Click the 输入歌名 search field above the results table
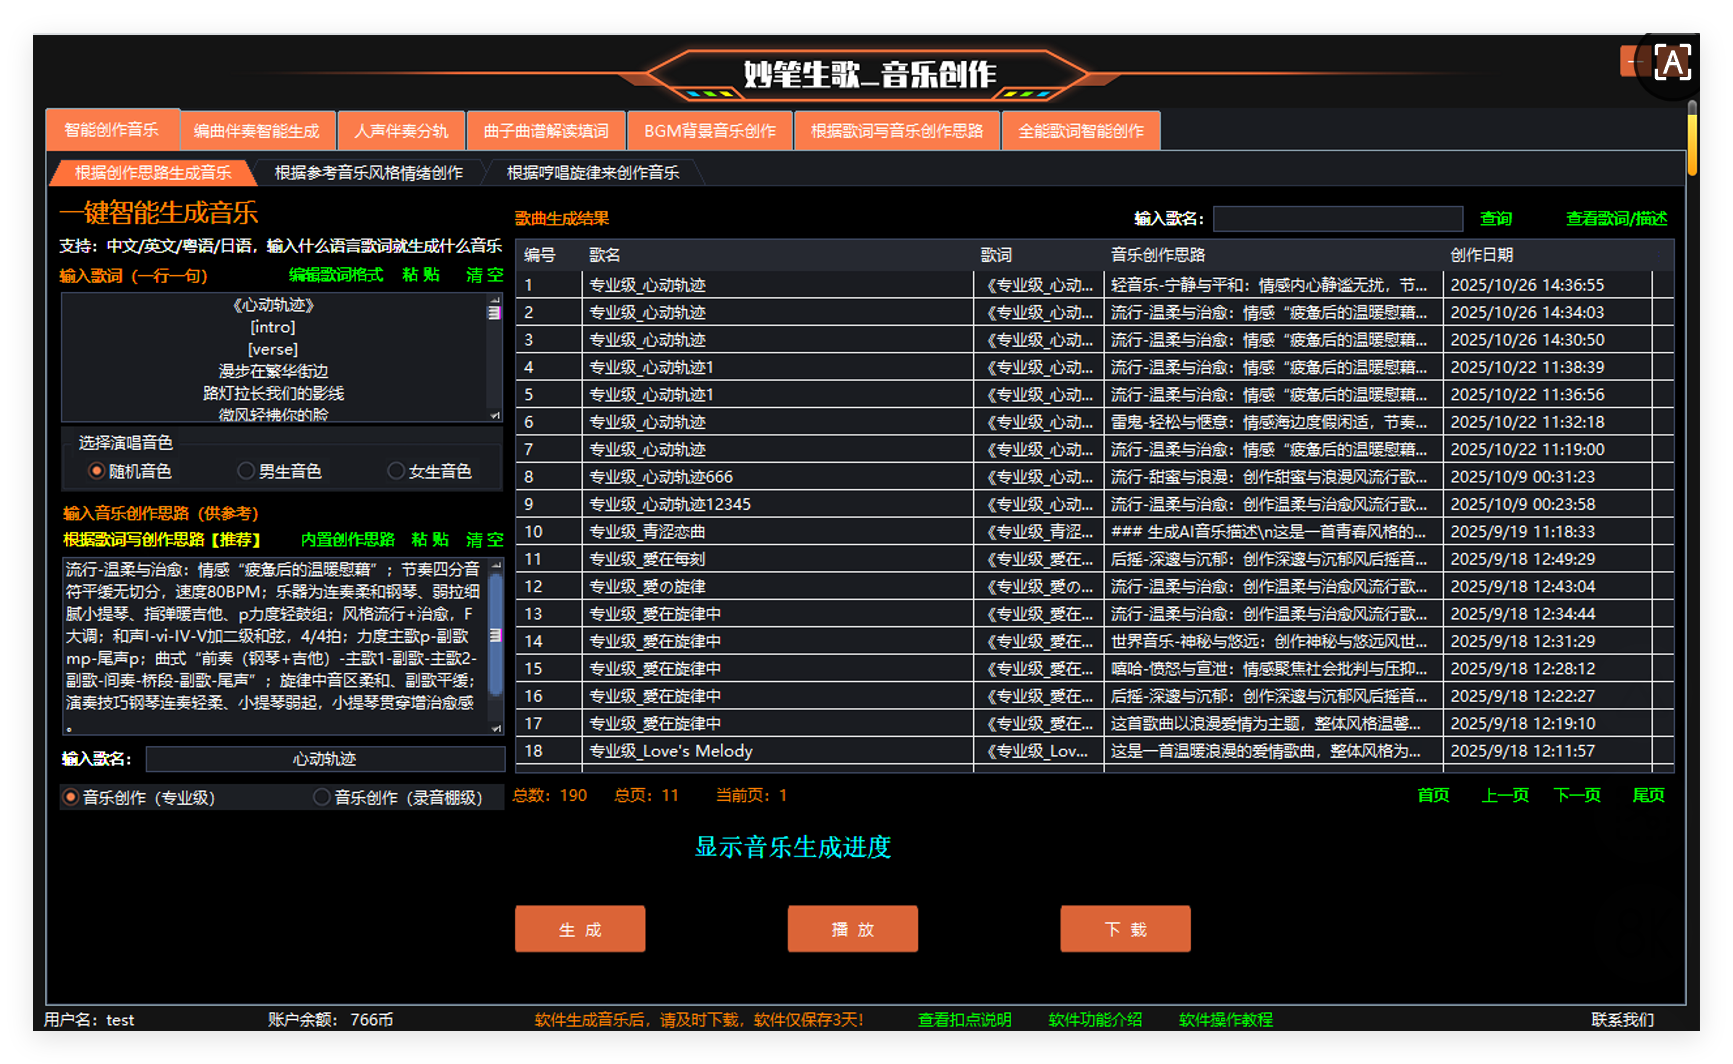1733x1064 pixels. [1337, 219]
